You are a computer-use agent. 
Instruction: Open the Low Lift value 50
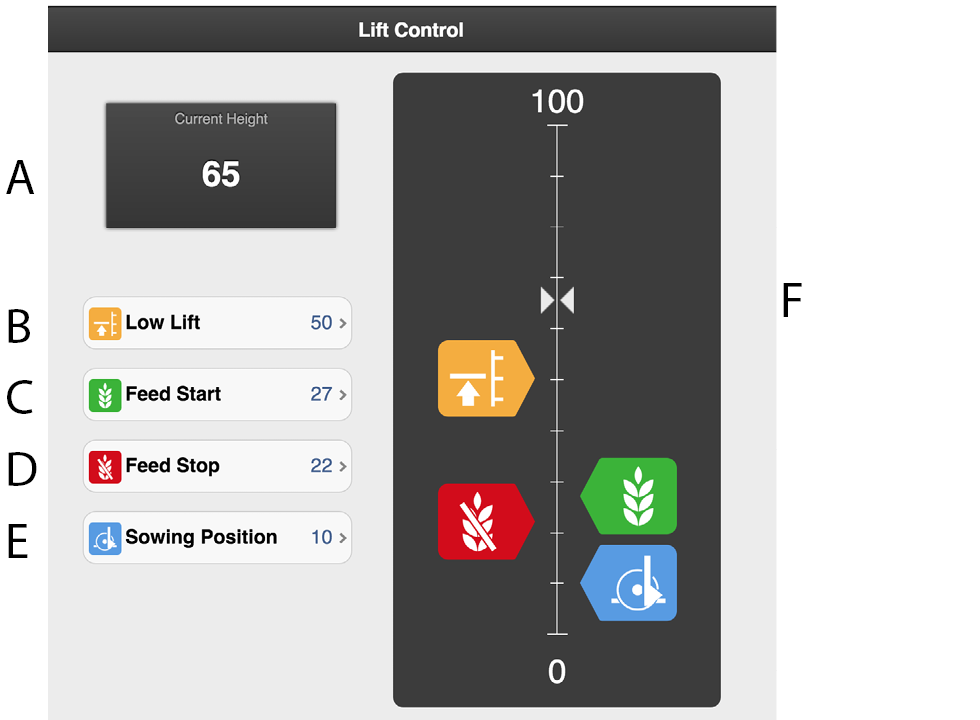tap(321, 323)
